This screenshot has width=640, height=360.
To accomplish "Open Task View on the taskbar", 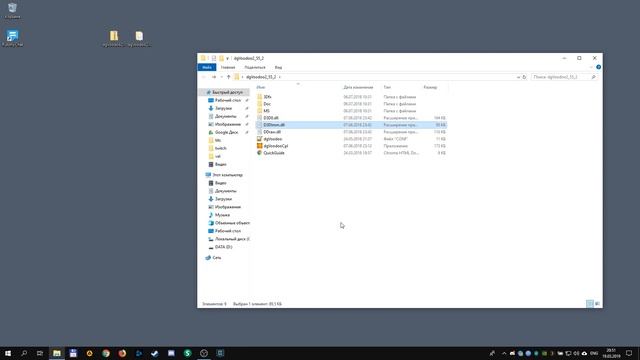I will [x=40, y=353].
